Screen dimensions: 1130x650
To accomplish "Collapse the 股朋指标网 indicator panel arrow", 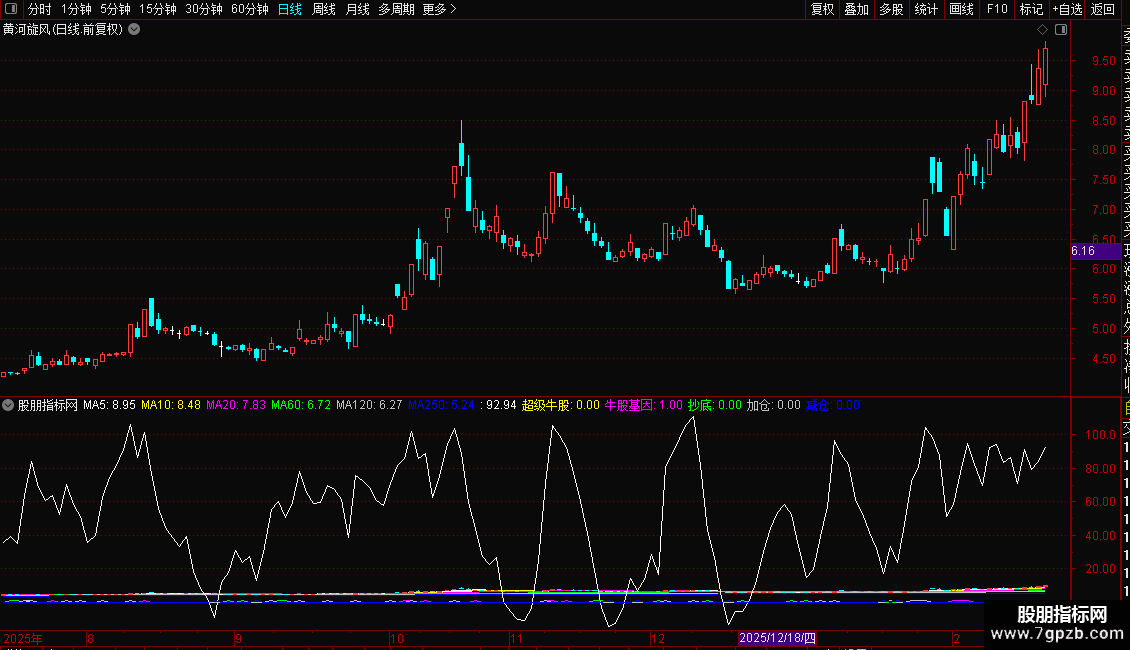I will [x=8, y=405].
